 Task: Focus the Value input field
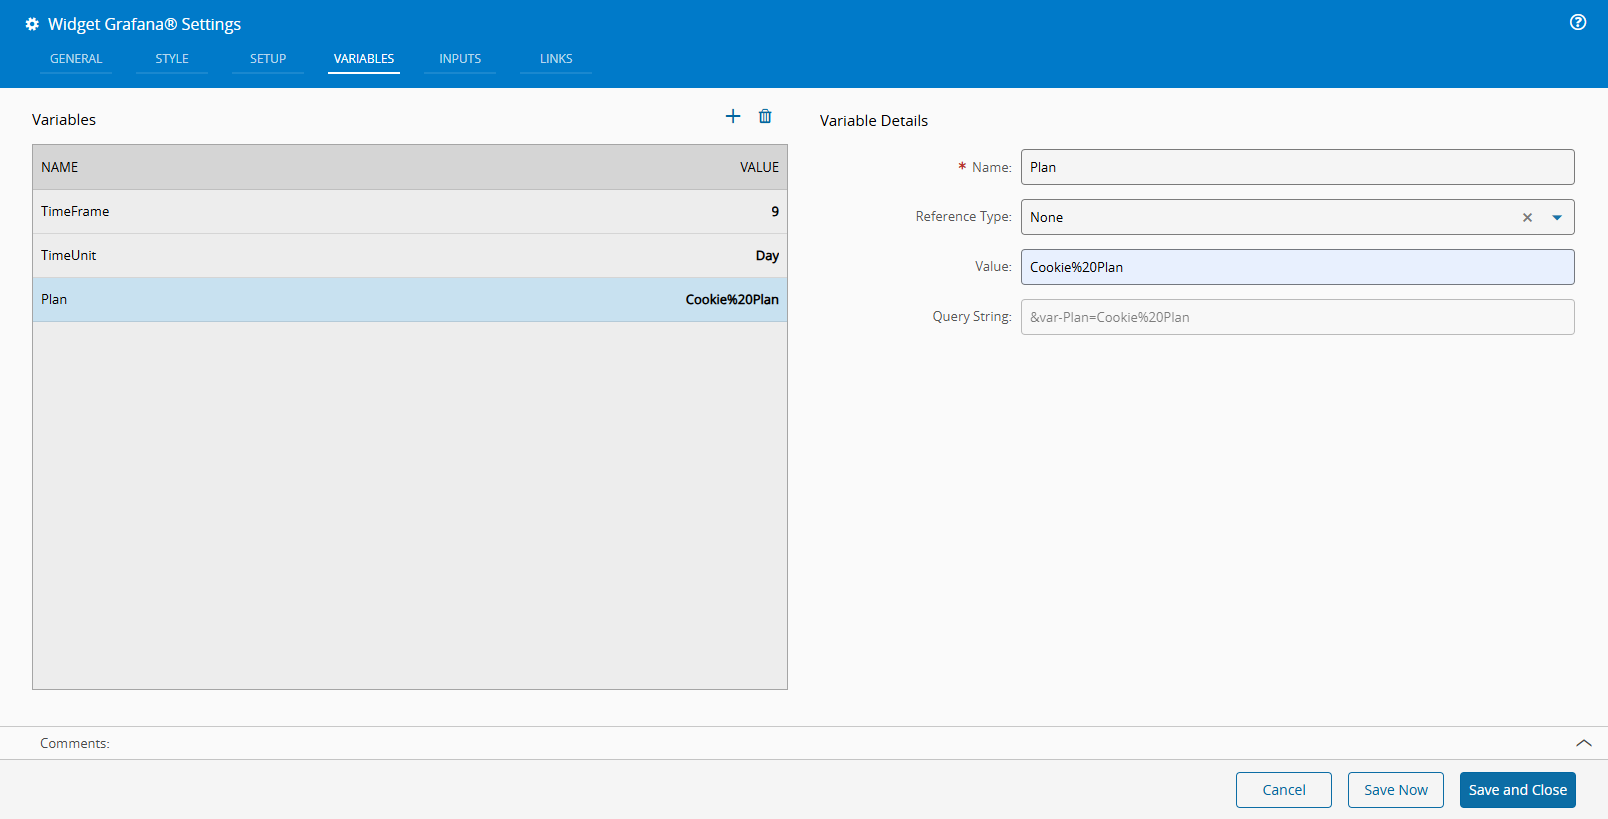(1297, 267)
